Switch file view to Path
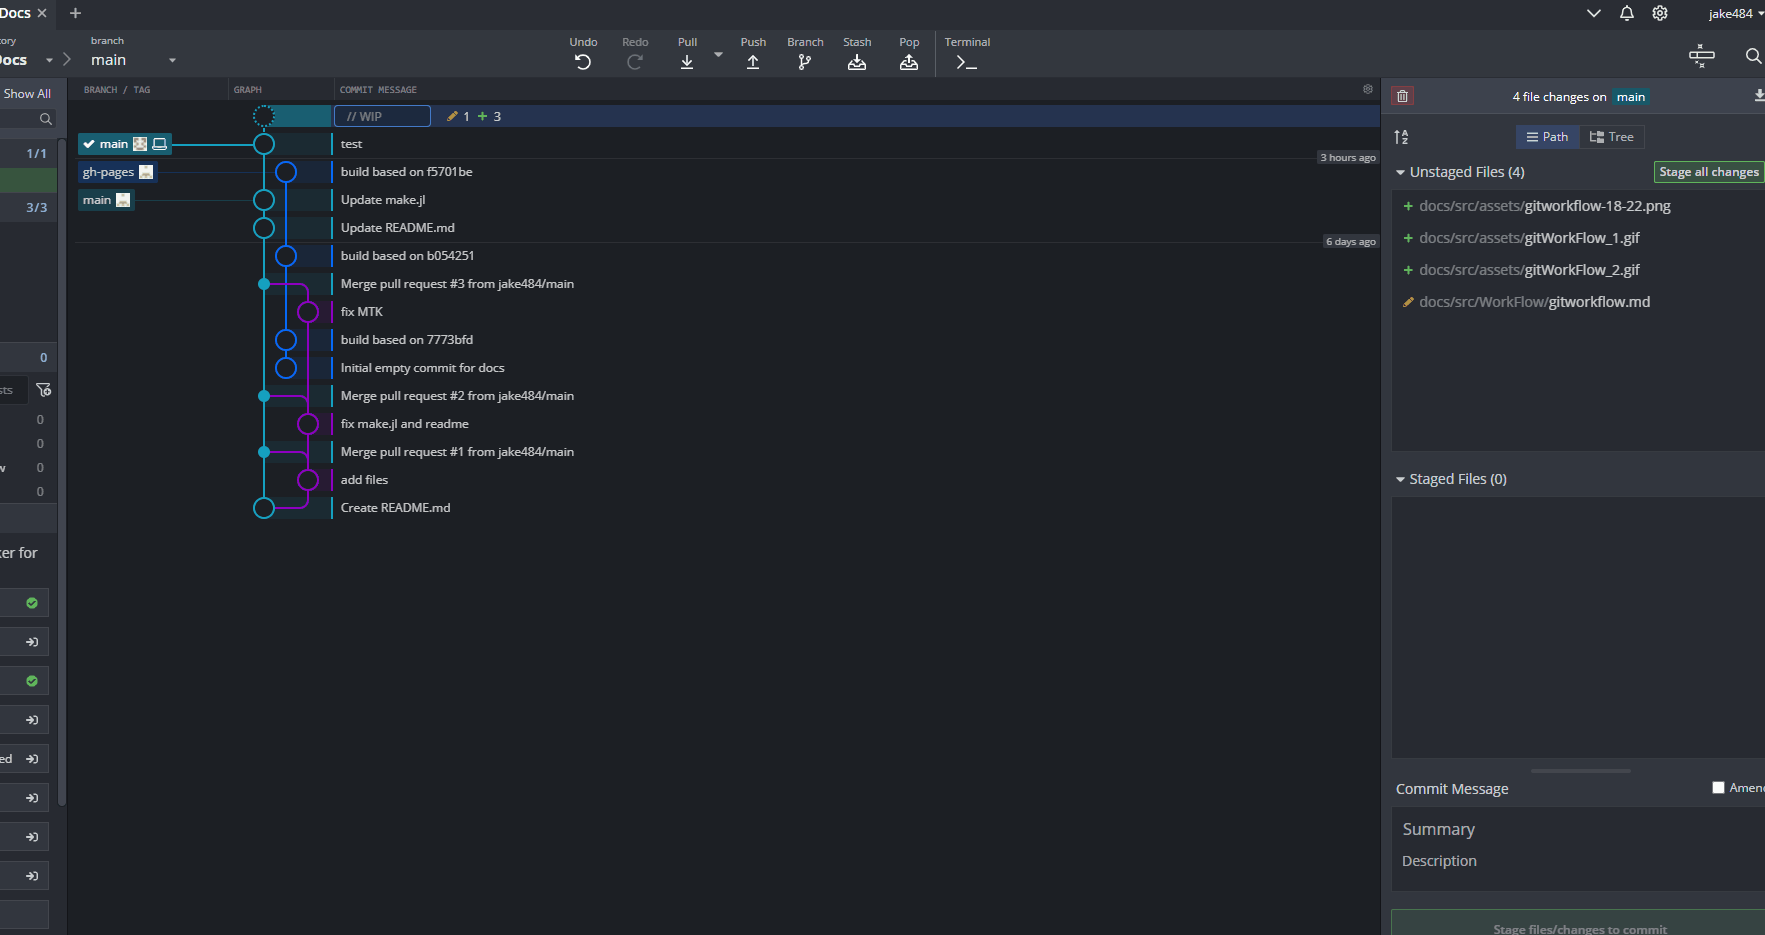Screen dimensions: 1765x935 click(1547, 137)
